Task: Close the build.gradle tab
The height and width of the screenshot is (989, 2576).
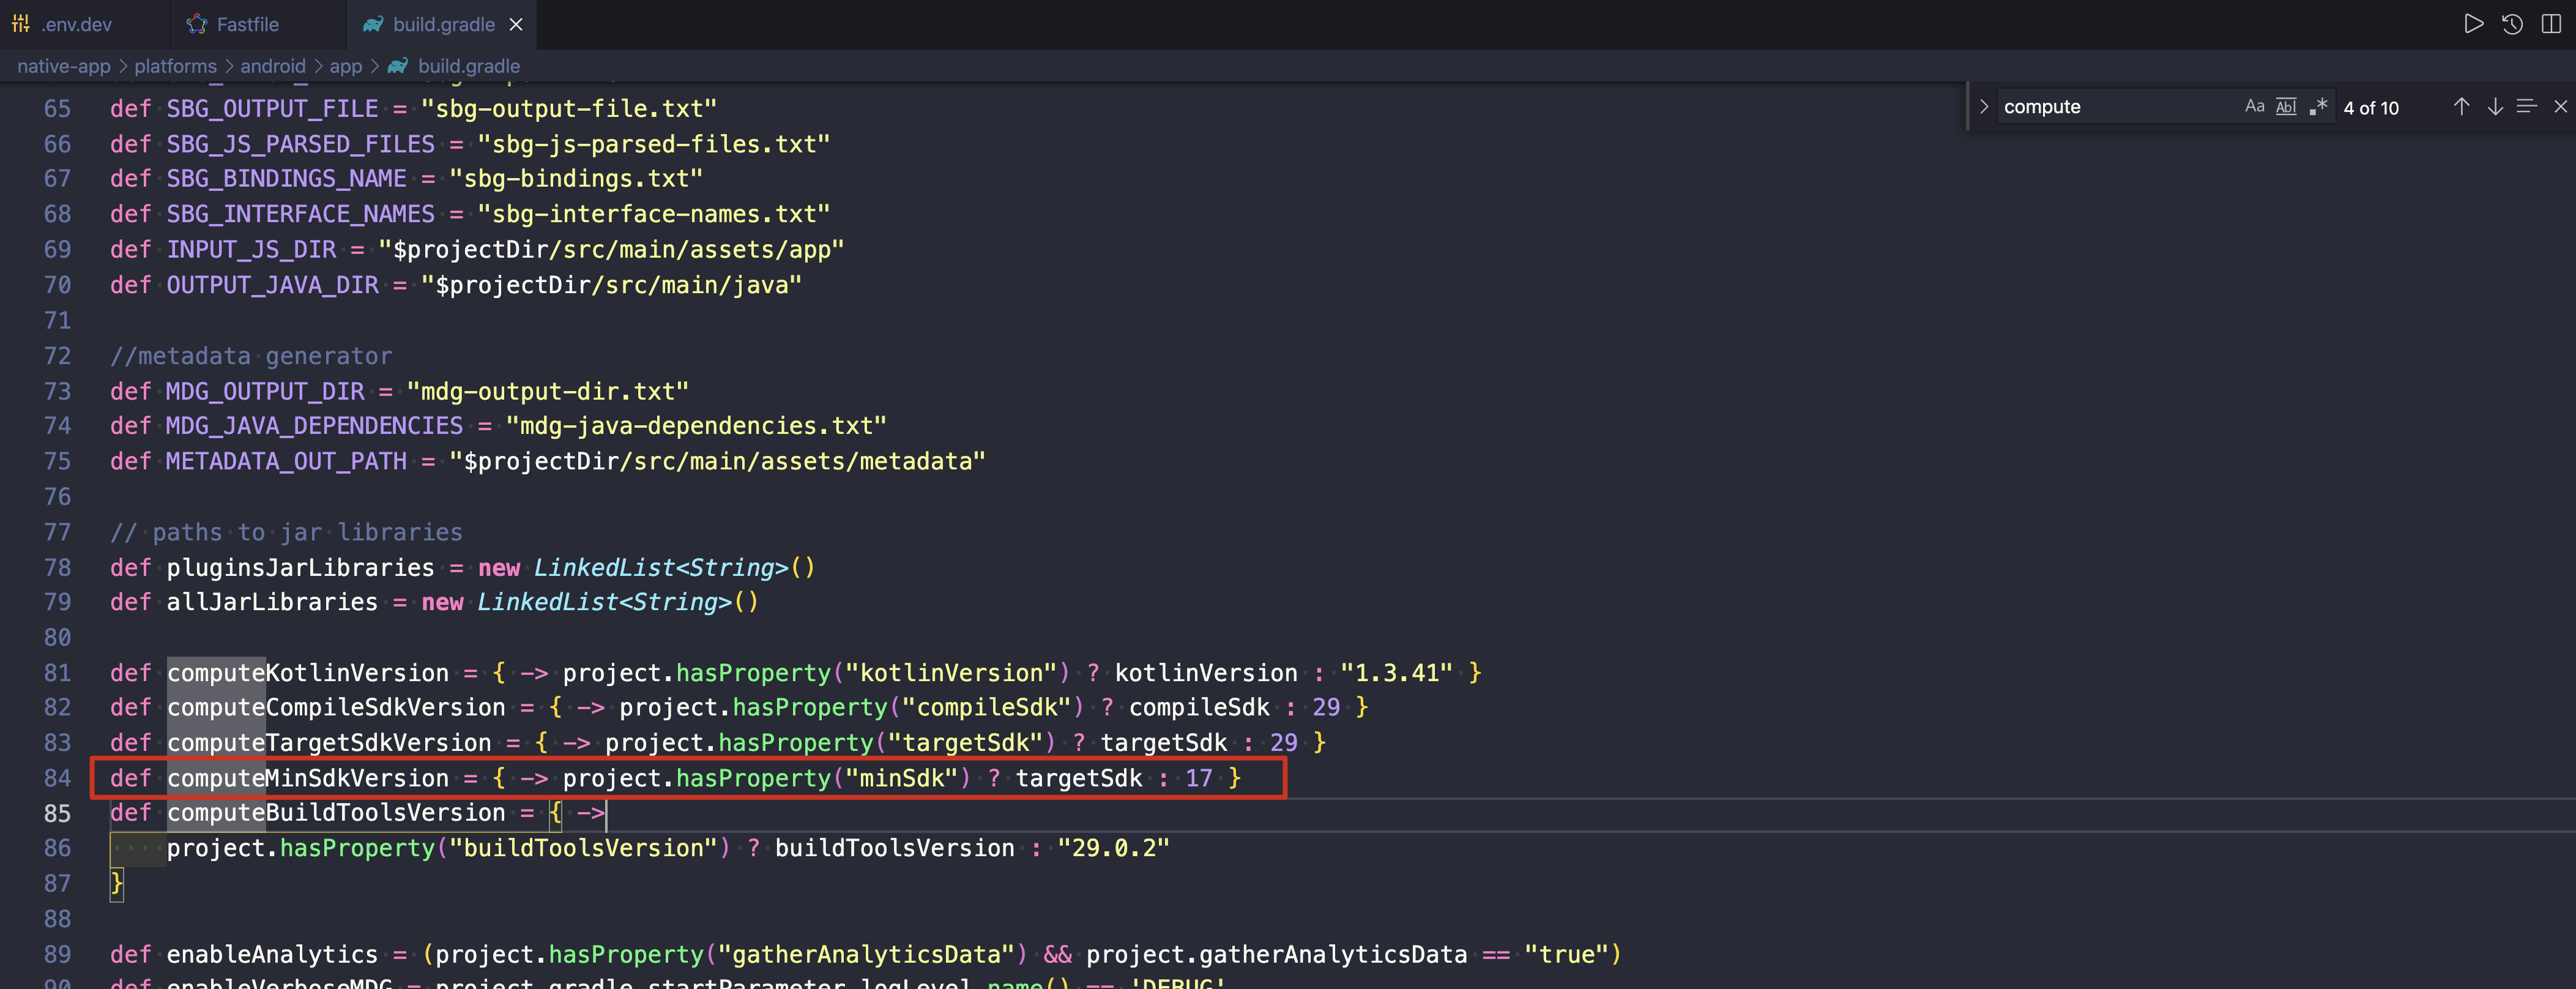Action: pos(516,24)
